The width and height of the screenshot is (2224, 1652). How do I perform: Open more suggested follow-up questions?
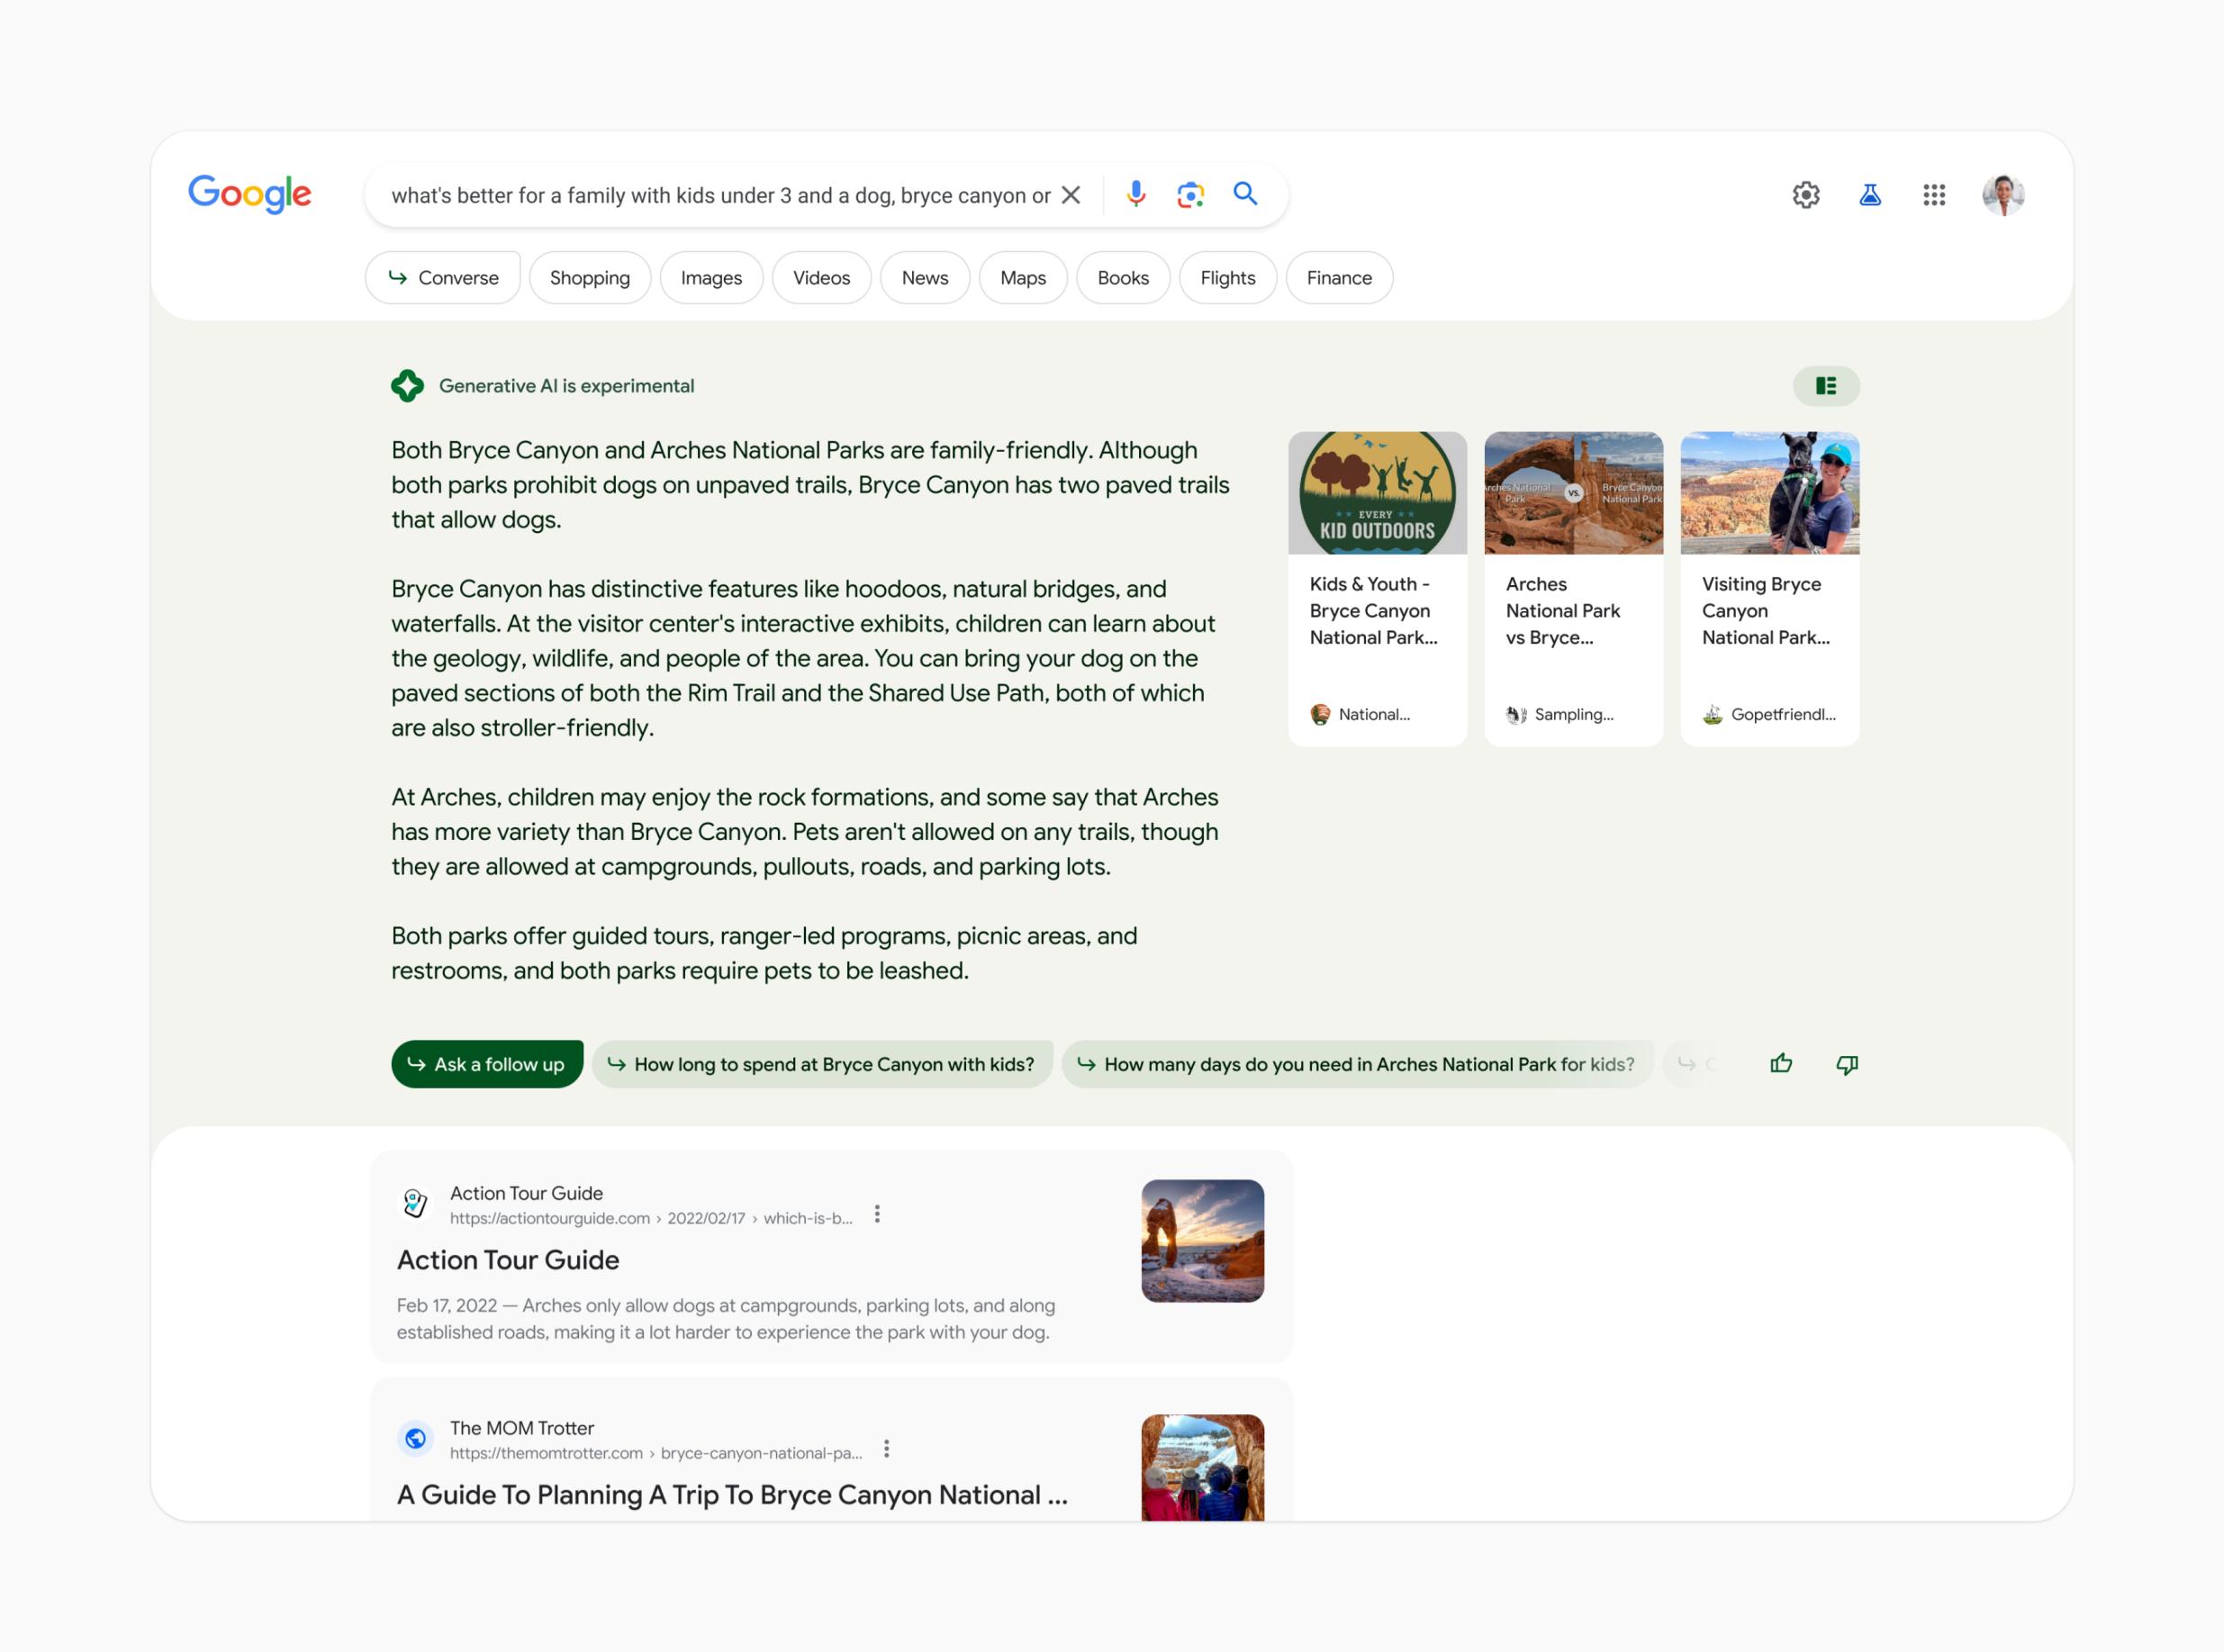(1692, 1062)
